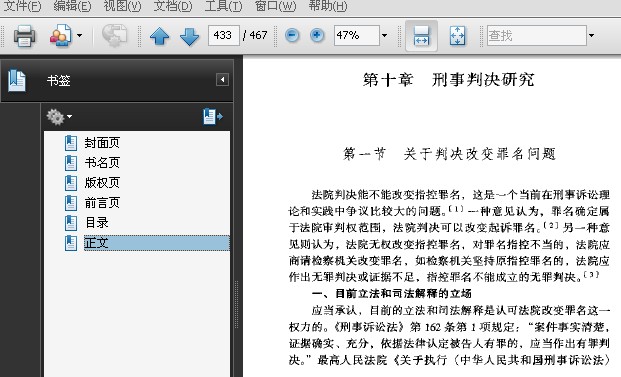Open the 工具(T) menu

(x=223, y=6)
